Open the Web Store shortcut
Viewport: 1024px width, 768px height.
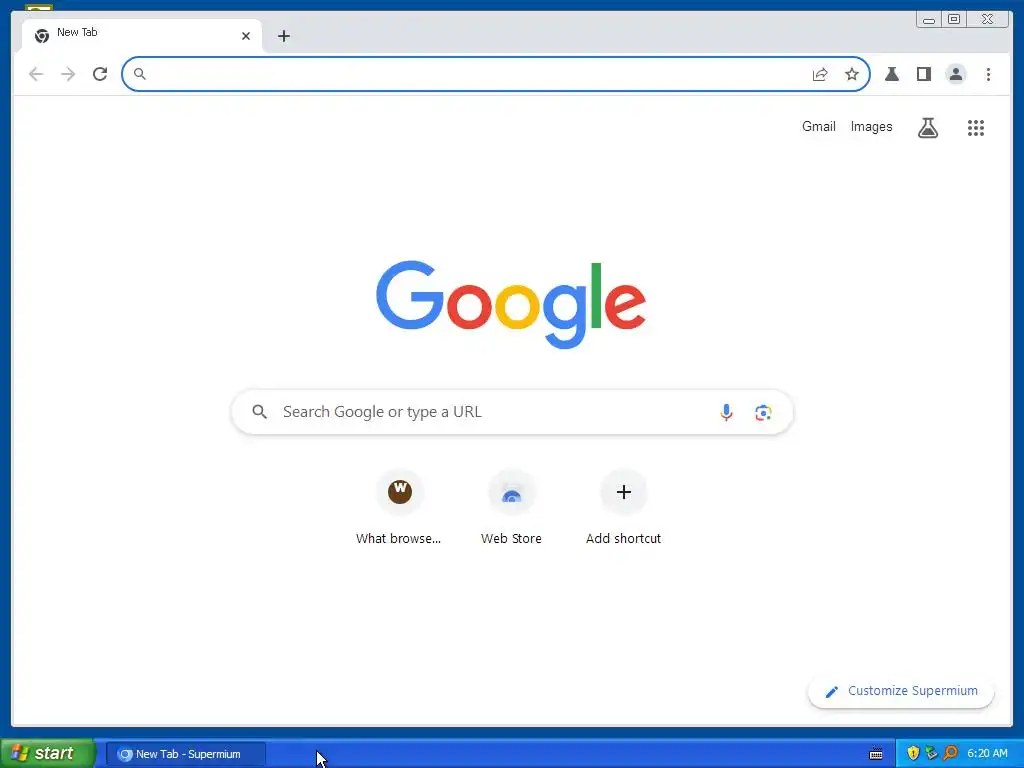(511, 507)
